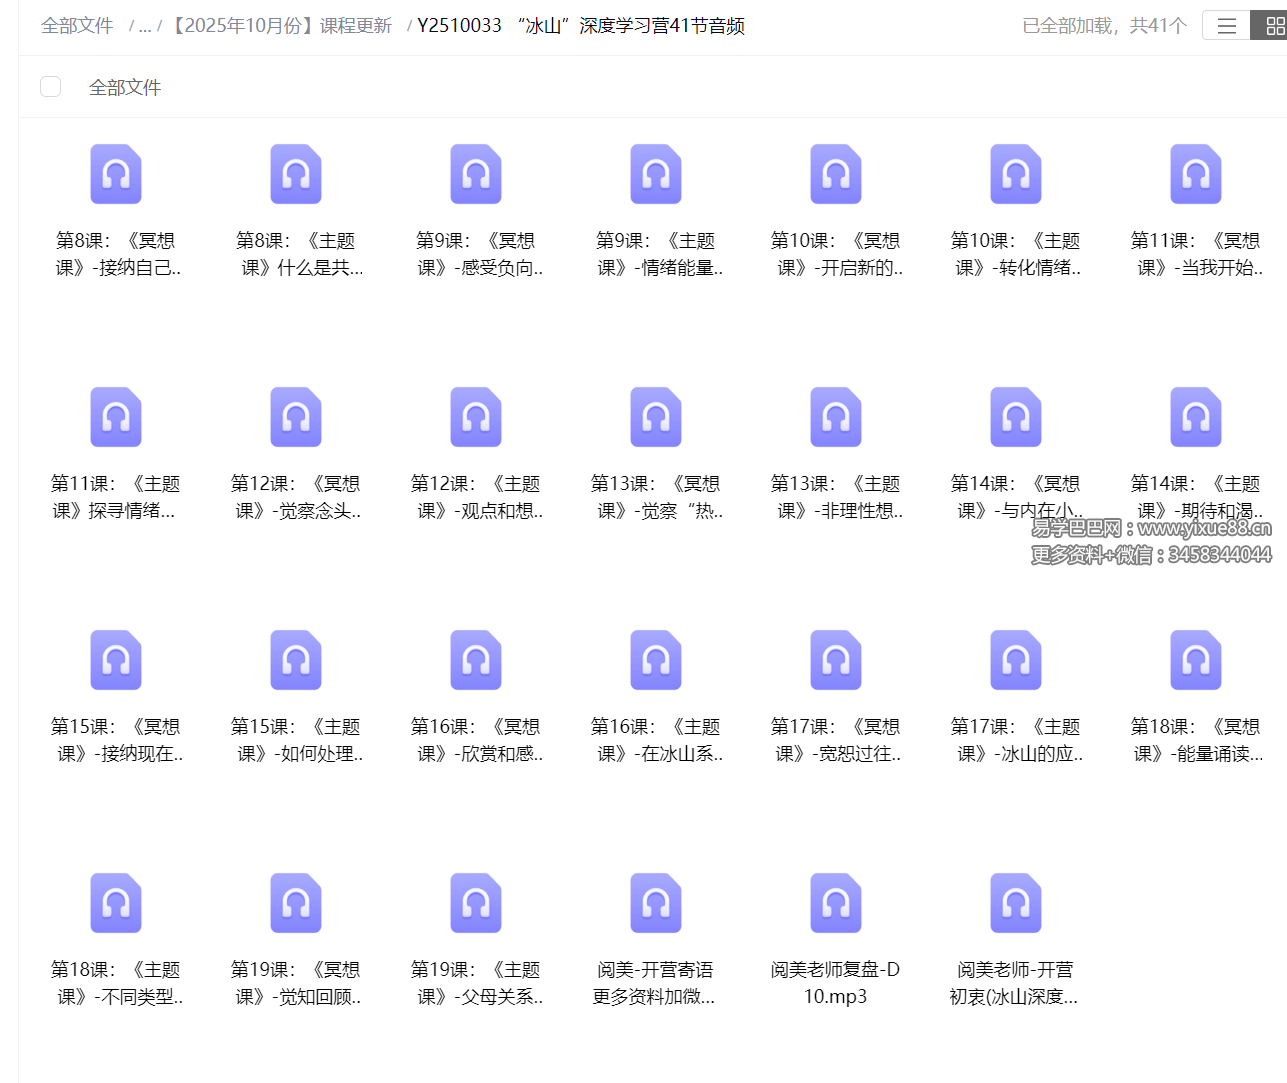The width and height of the screenshot is (1287, 1083).
Task: Click audio icon of 第8课《冥想课》接纳自己
Action: 115,174
